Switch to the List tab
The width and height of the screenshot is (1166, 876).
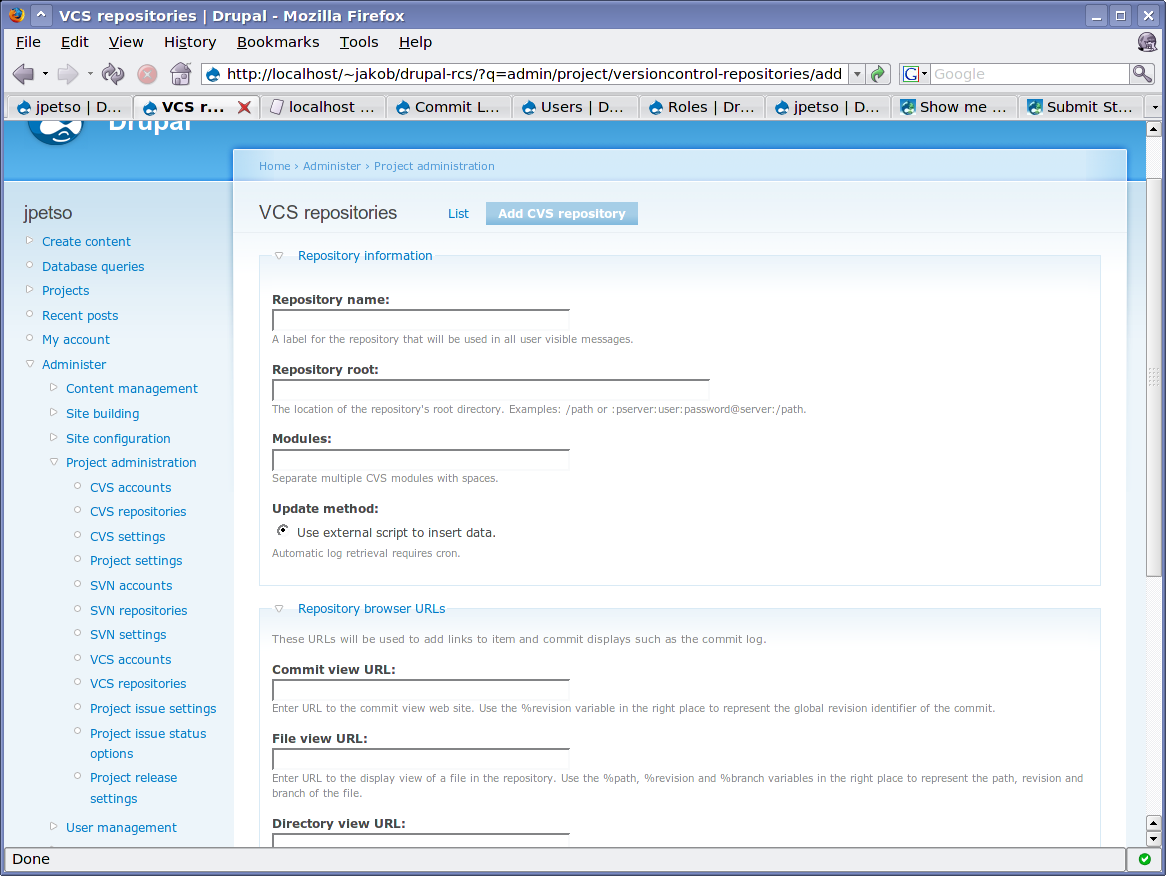pos(458,213)
